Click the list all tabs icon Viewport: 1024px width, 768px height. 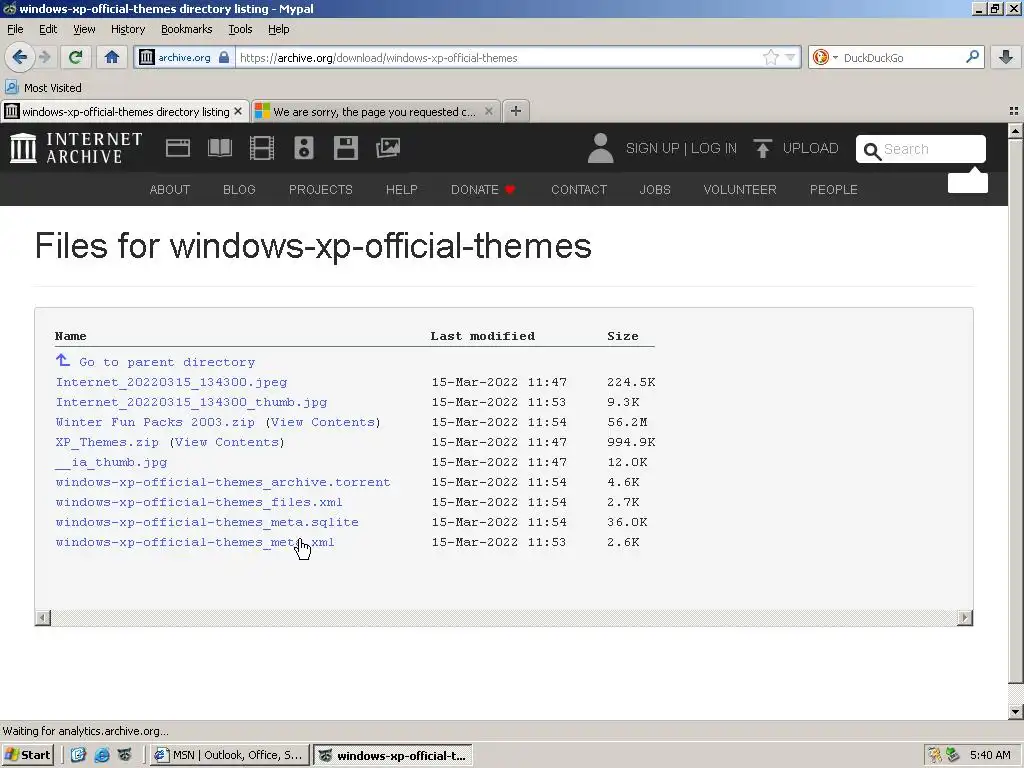pos(1014,111)
